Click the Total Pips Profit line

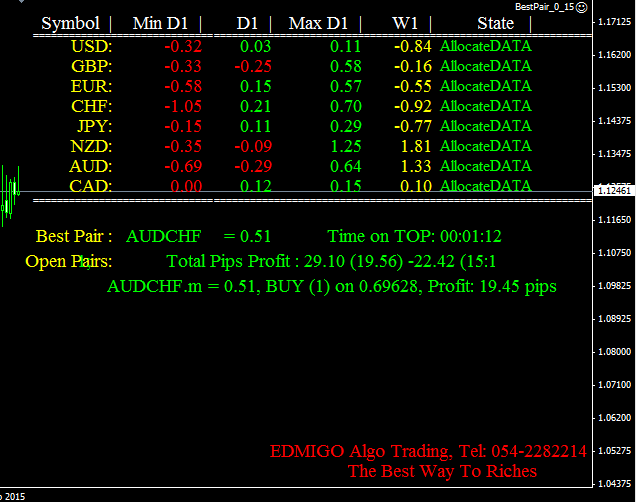[331, 262]
